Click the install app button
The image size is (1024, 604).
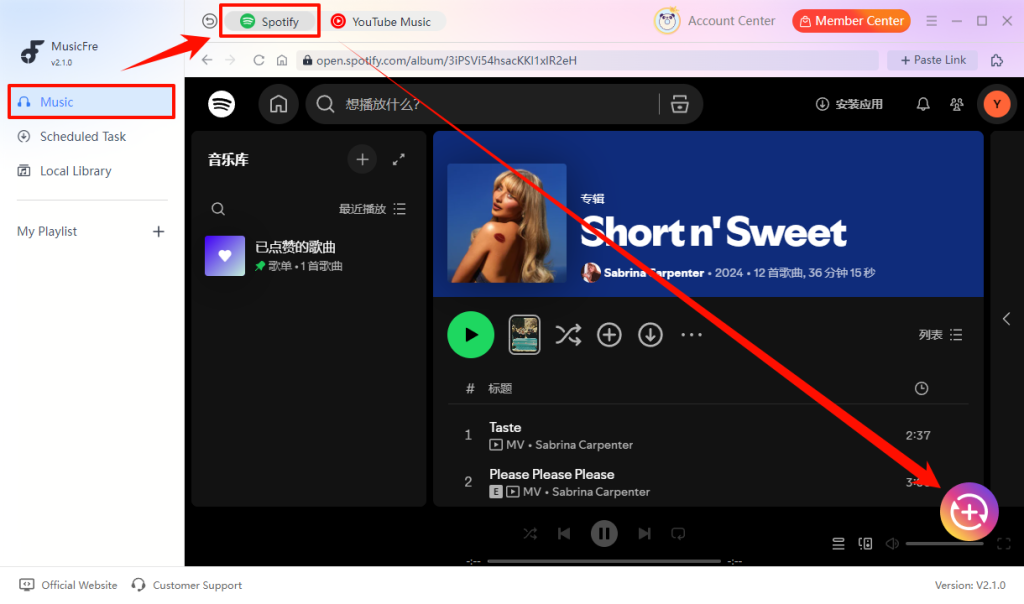[x=849, y=104]
